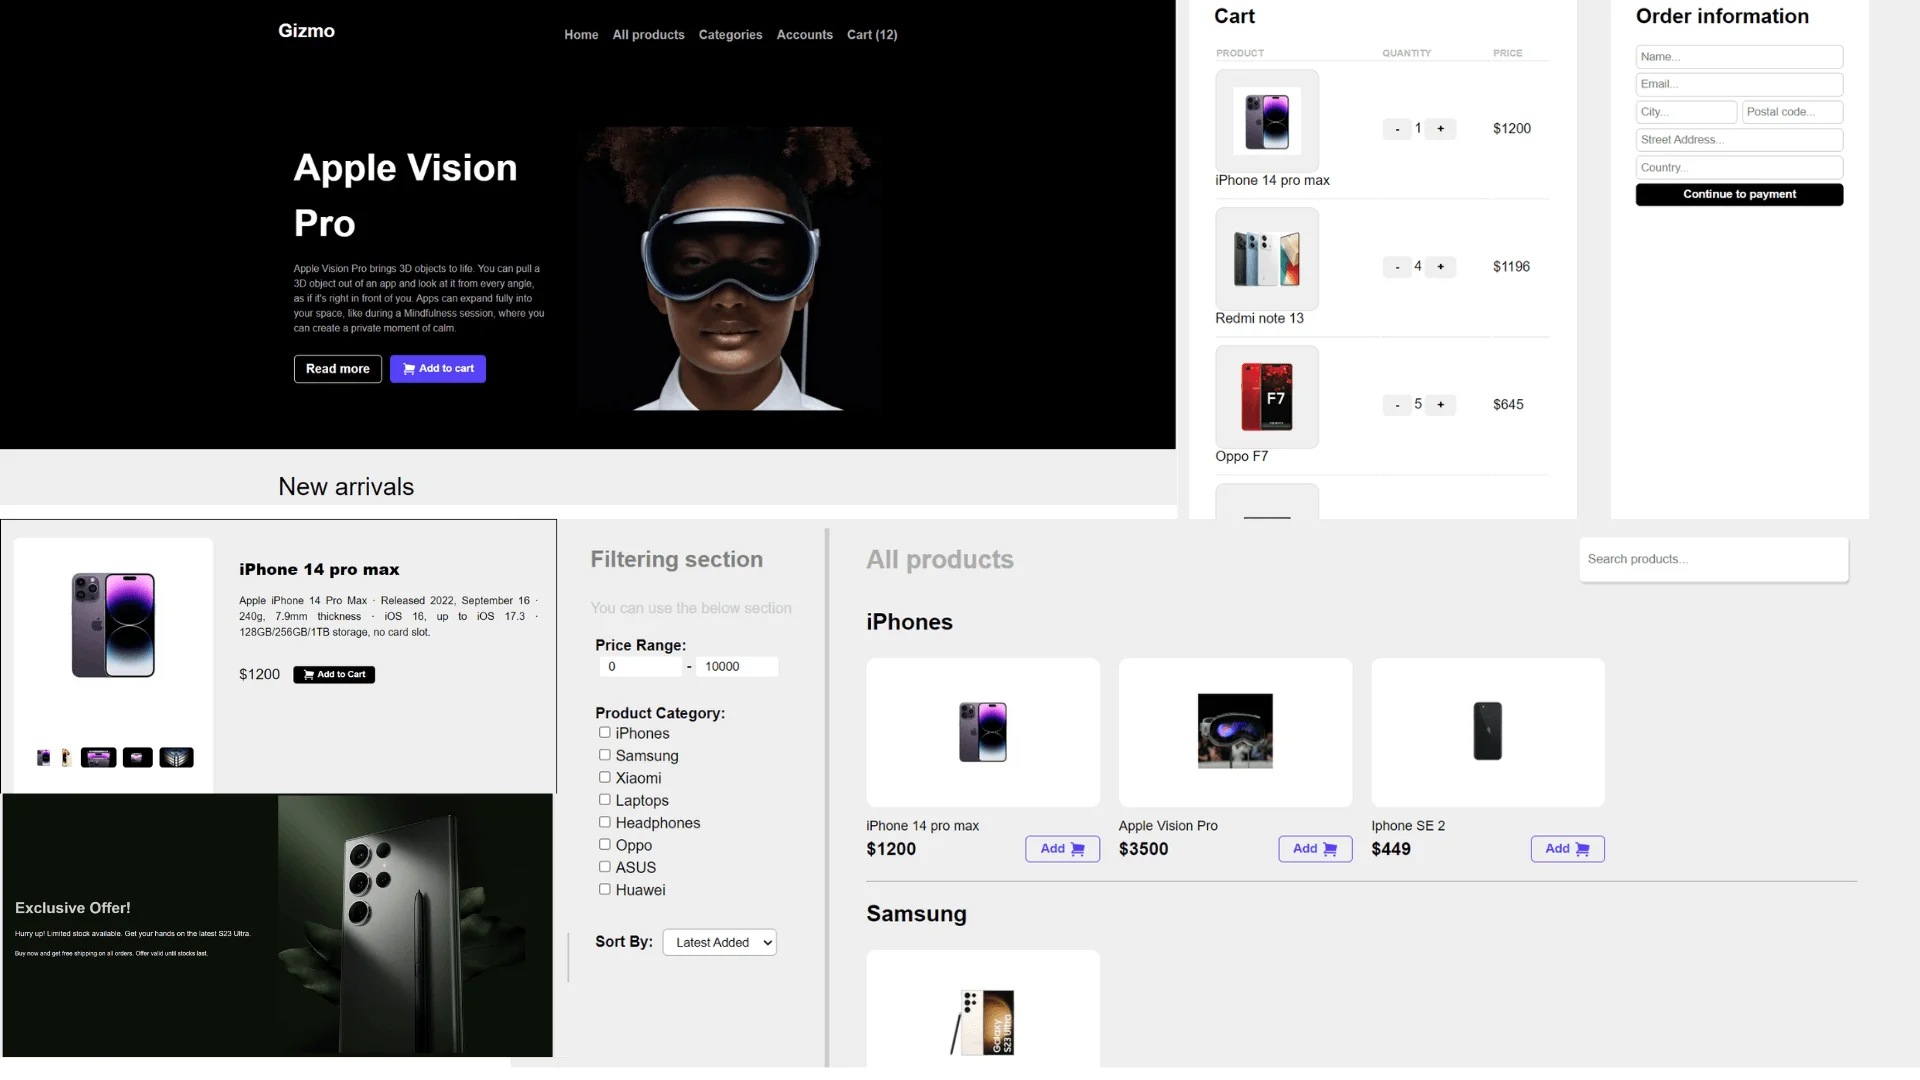Check the ASUS category filter
The height and width of the screenshot is (1080, 1920).
(604, 867)
